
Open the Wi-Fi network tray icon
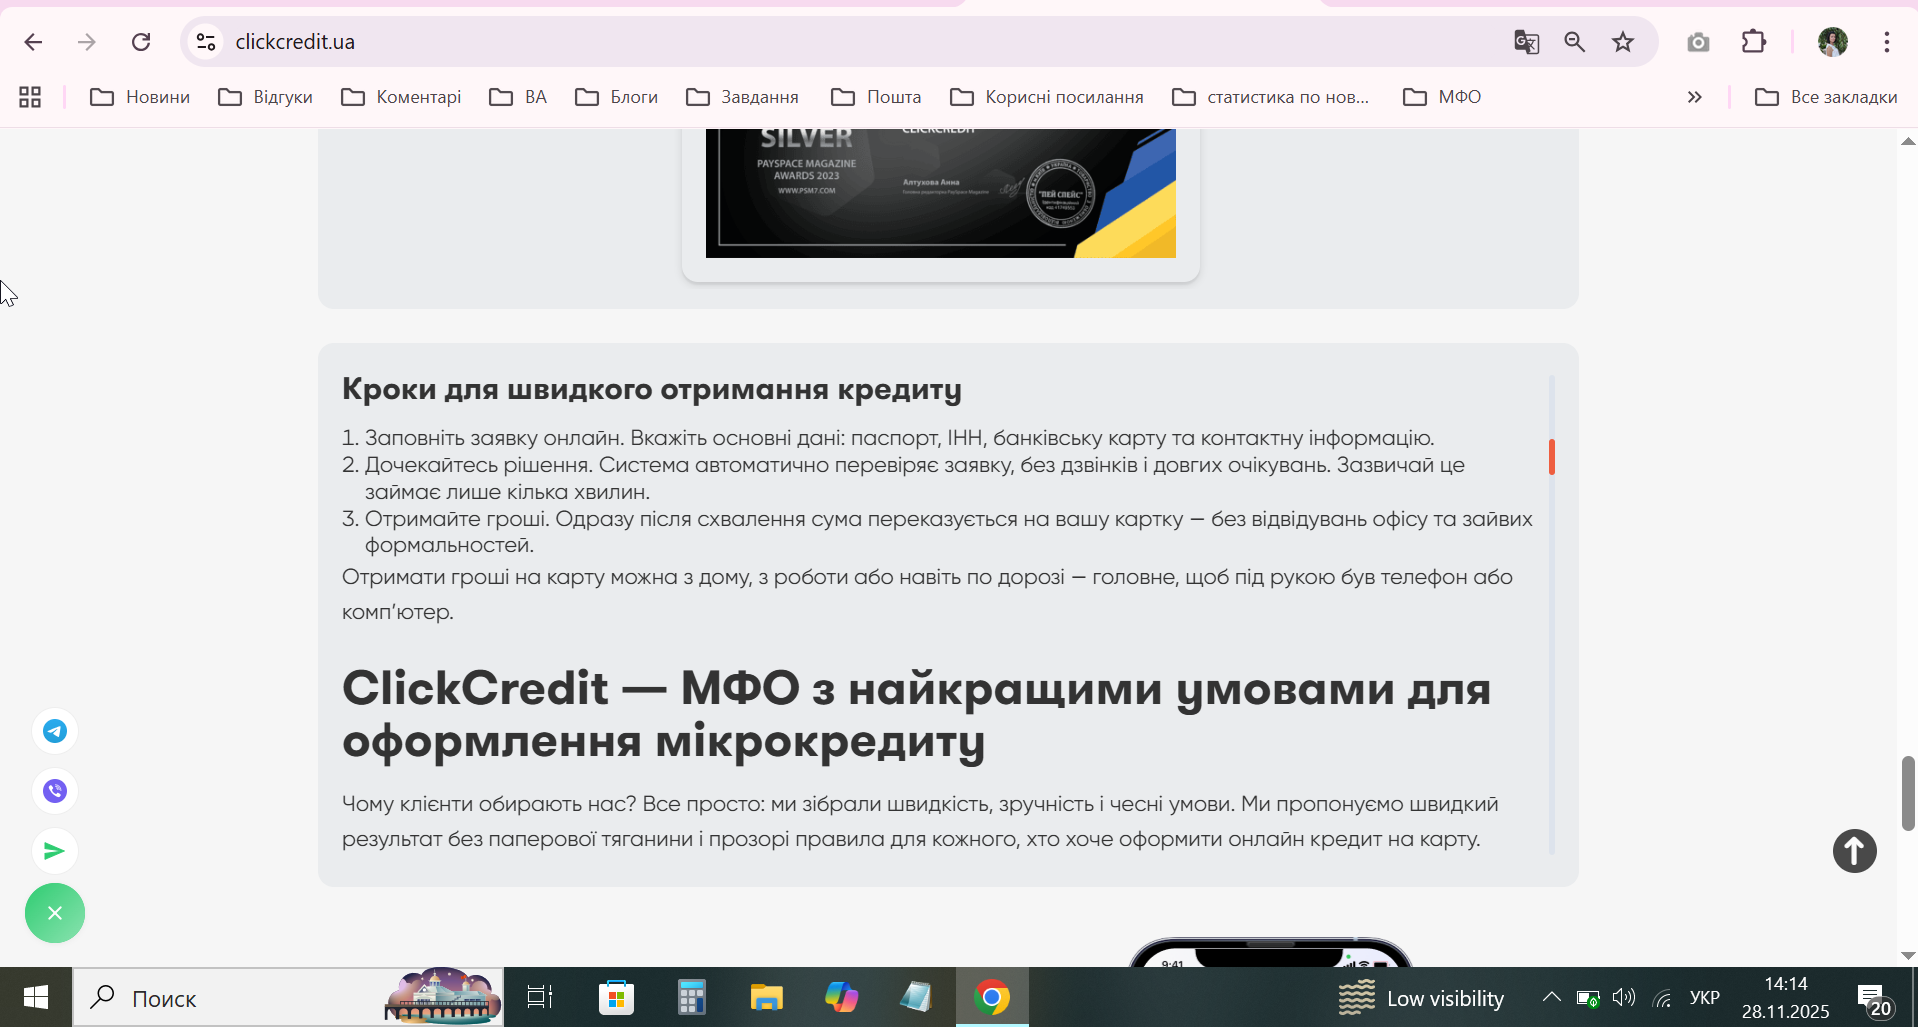1662,998
